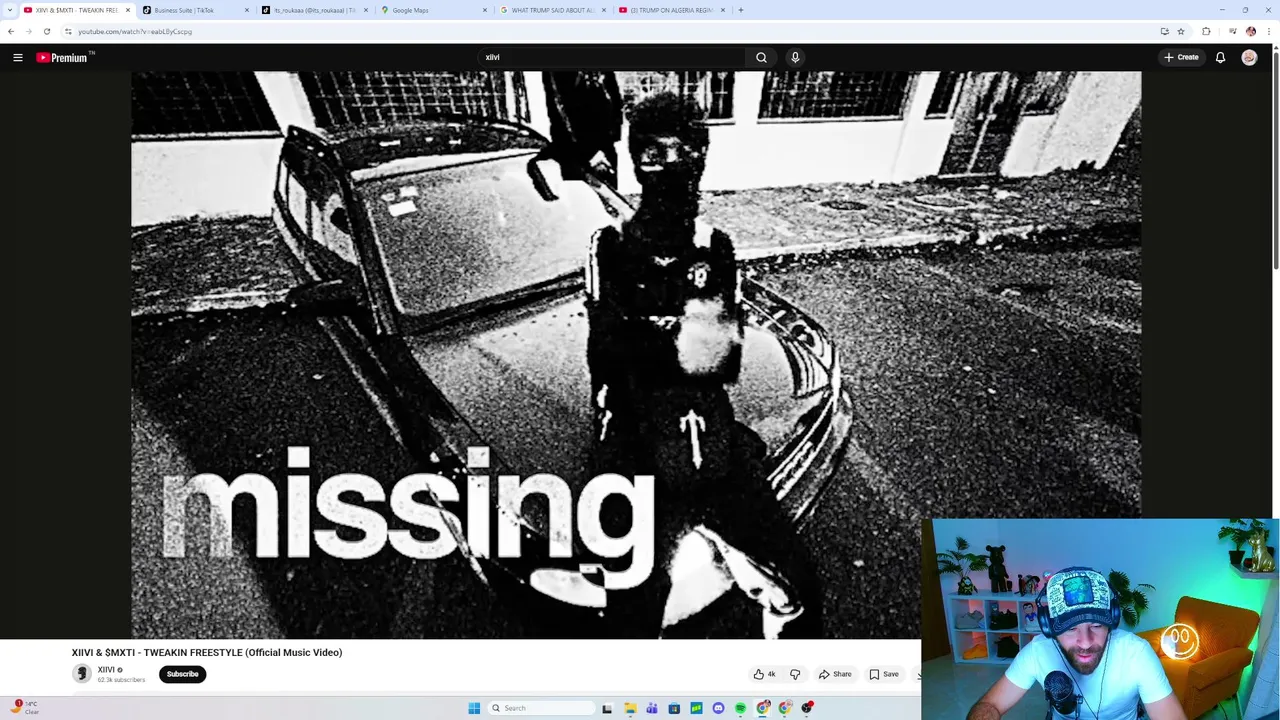1280x720 pixels.
Task: Open the app with red notification badge on taskbar
Action: [x=806, y=708]
